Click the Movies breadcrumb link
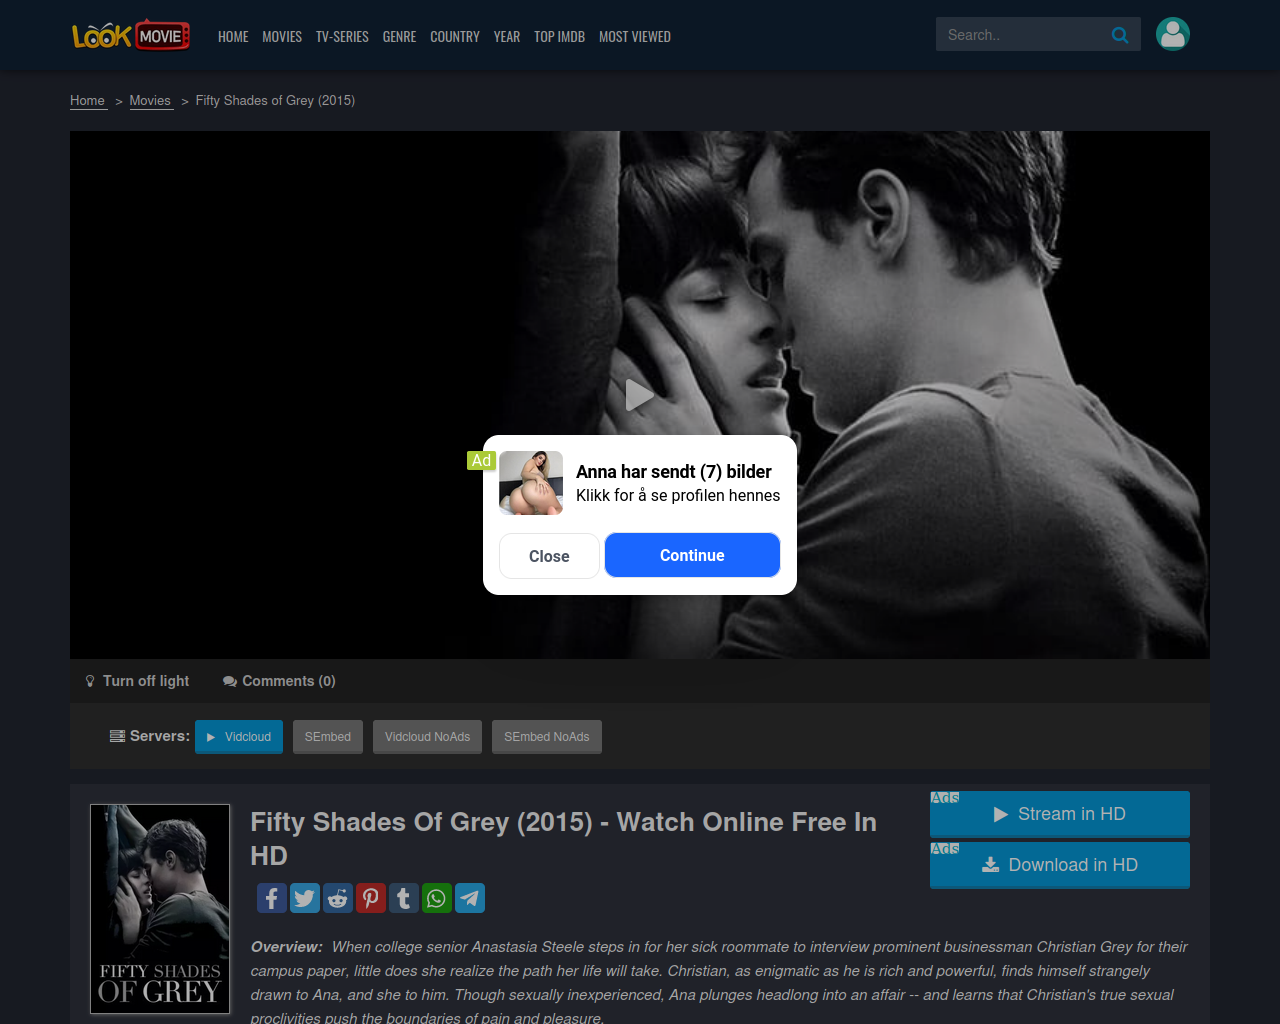The width and height of the screenshot is (1280, 1024). [150, 100]
